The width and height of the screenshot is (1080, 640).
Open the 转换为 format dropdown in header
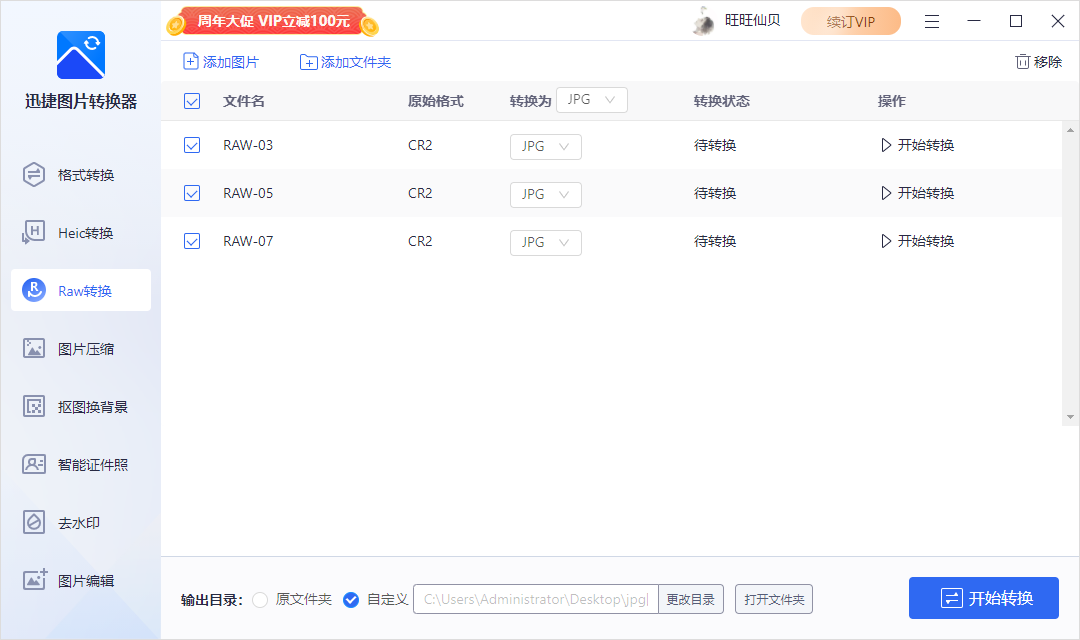click(591, 100)
